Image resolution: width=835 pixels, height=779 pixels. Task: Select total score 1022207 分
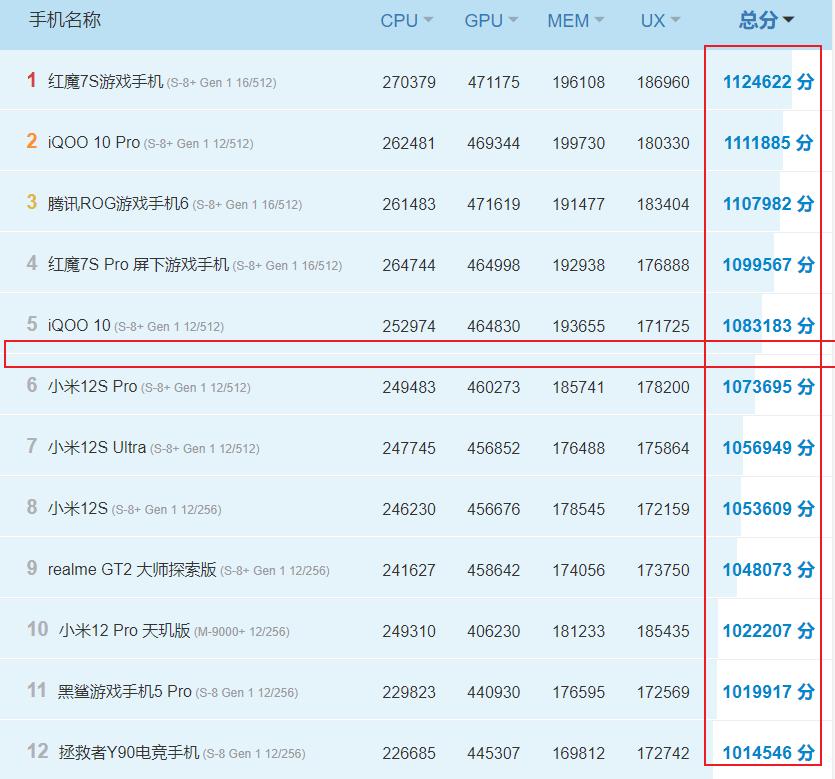coord(768,631)
